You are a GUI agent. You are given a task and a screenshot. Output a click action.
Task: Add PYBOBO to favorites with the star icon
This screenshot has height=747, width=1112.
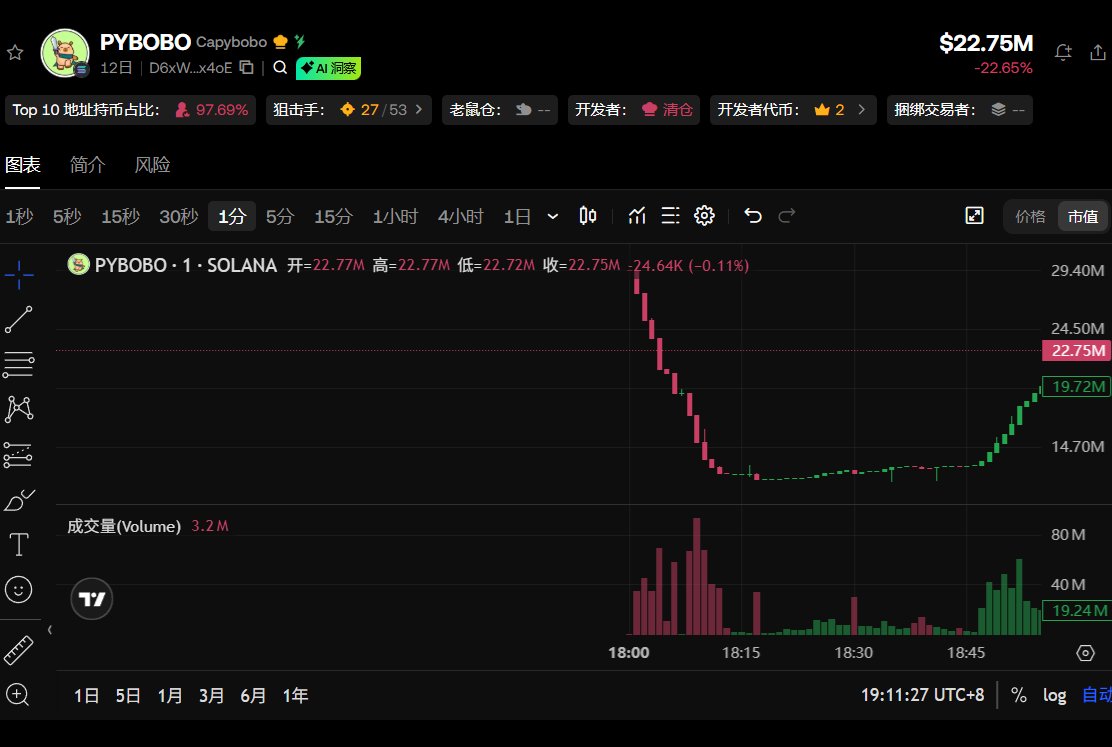click(15, 52)
